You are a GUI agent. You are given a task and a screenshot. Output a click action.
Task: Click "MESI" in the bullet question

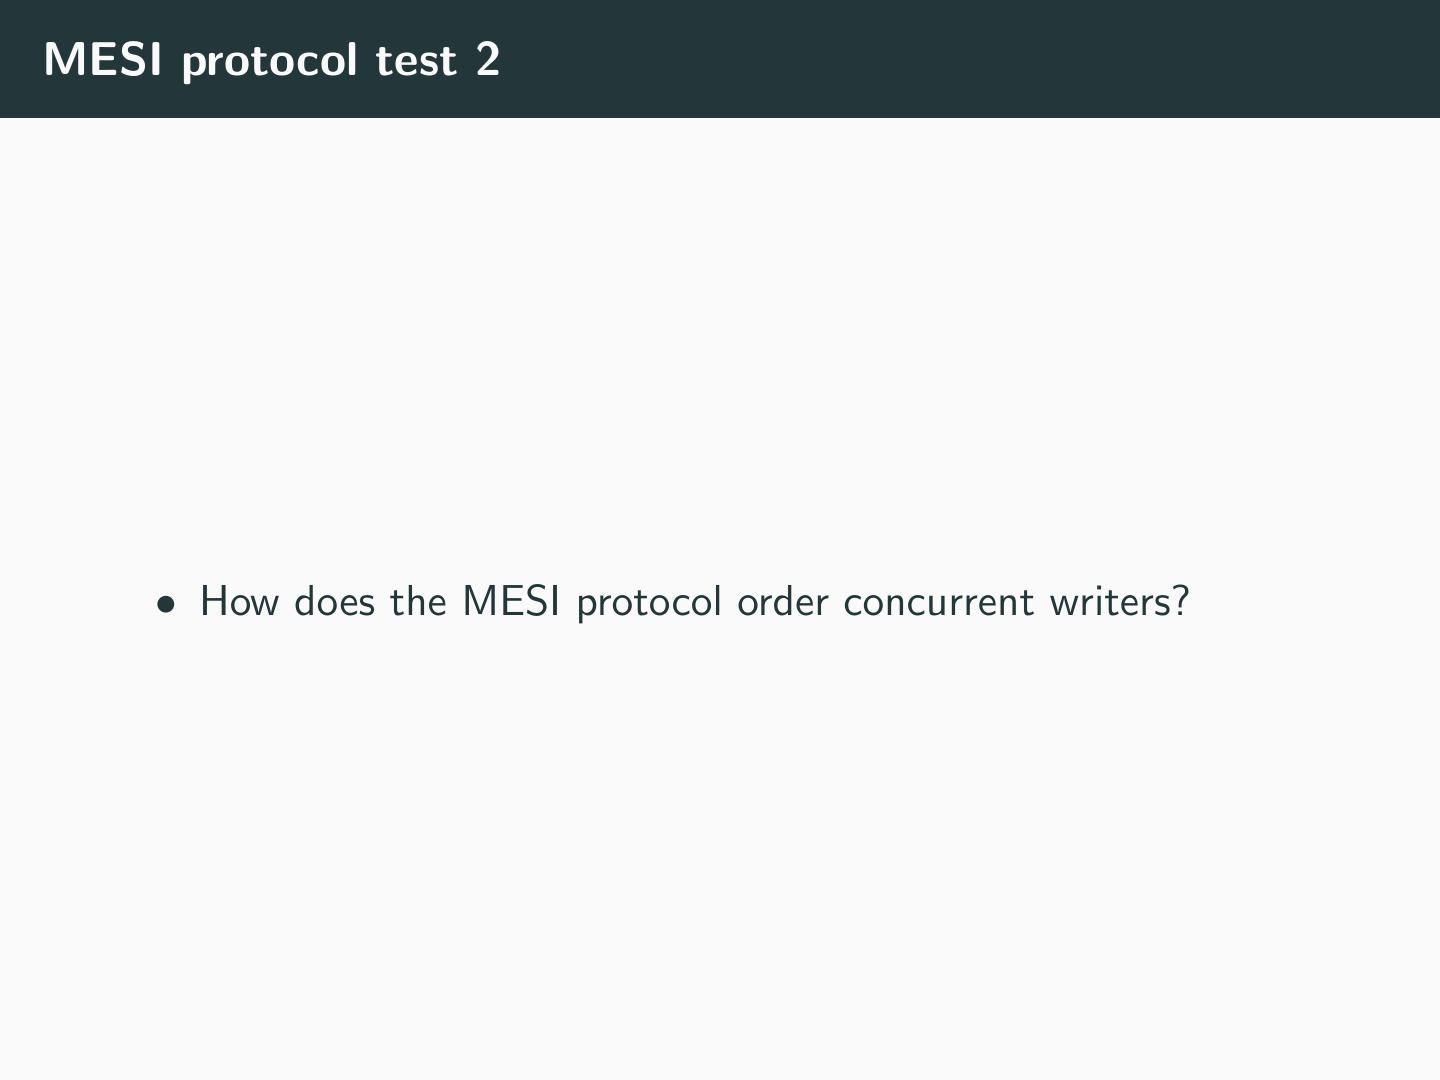click(510, 602)
